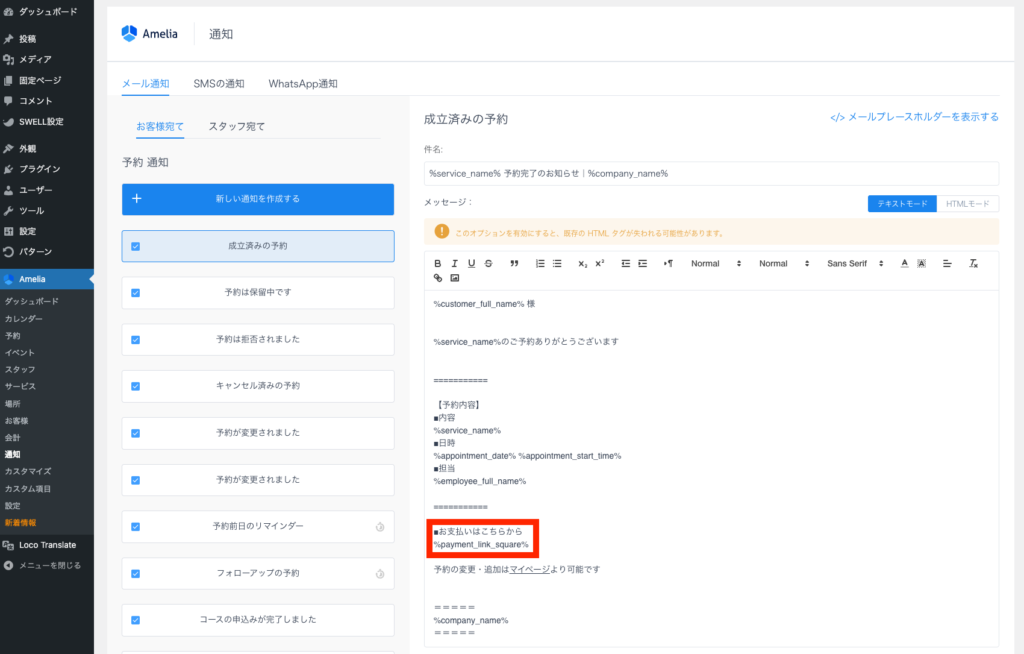Insert an image using the image icon
This screenshot has width=1024, height=654.
tap(455, 278)
